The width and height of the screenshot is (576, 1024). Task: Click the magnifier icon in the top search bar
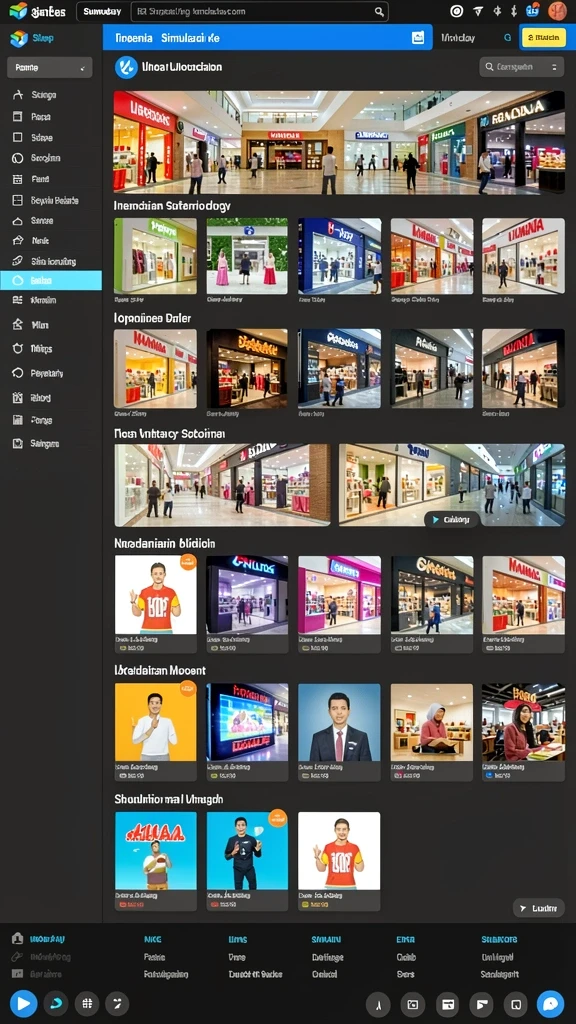click(379, 11)
